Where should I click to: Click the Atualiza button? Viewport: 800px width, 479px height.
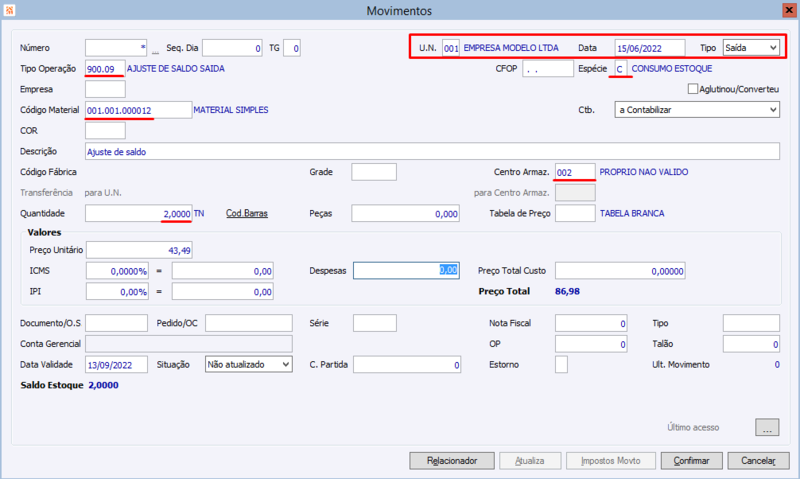[x=530, y=461]
